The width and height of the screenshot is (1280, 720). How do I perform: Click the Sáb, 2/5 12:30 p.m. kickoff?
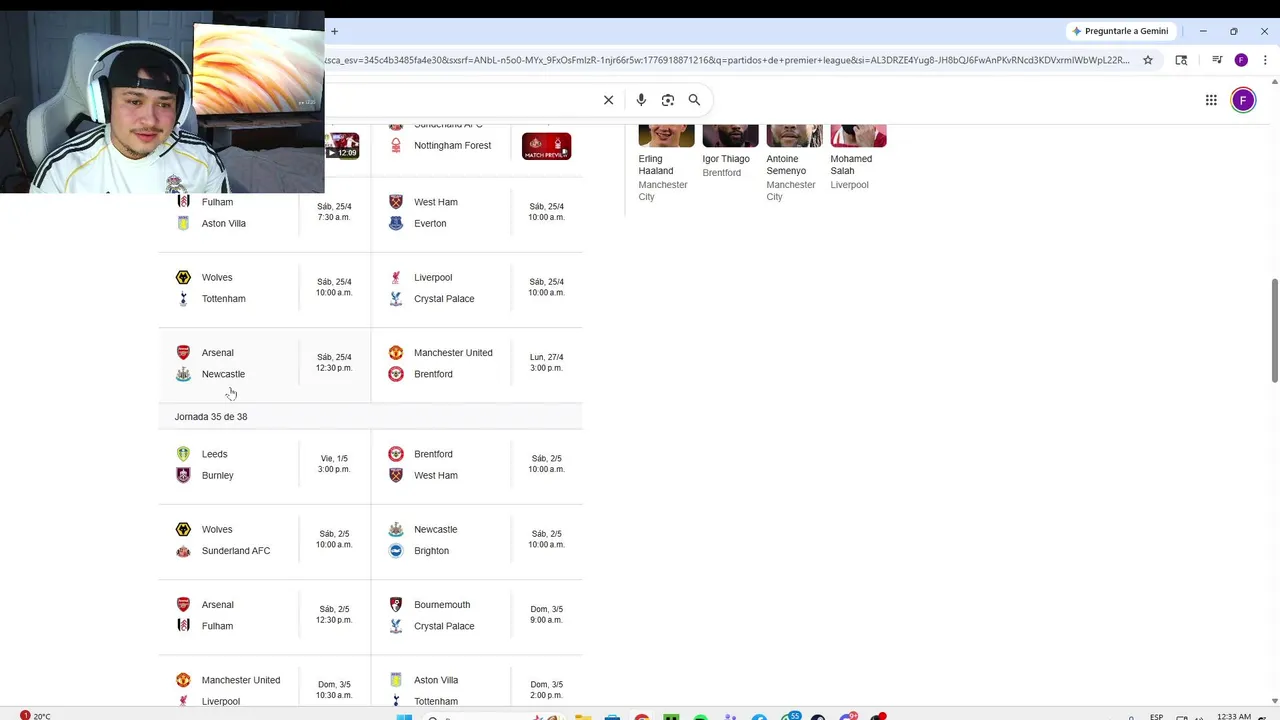(x=334, y=614)
